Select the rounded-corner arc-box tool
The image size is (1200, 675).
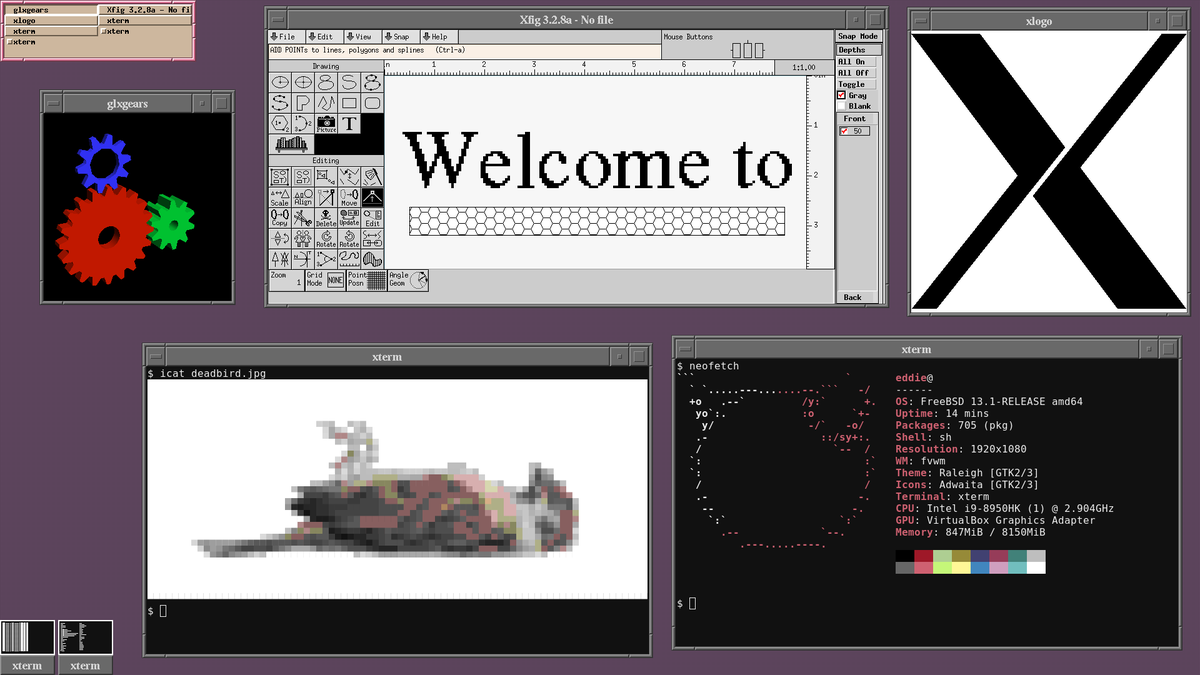pyautogui.click(x=372, y=103)
